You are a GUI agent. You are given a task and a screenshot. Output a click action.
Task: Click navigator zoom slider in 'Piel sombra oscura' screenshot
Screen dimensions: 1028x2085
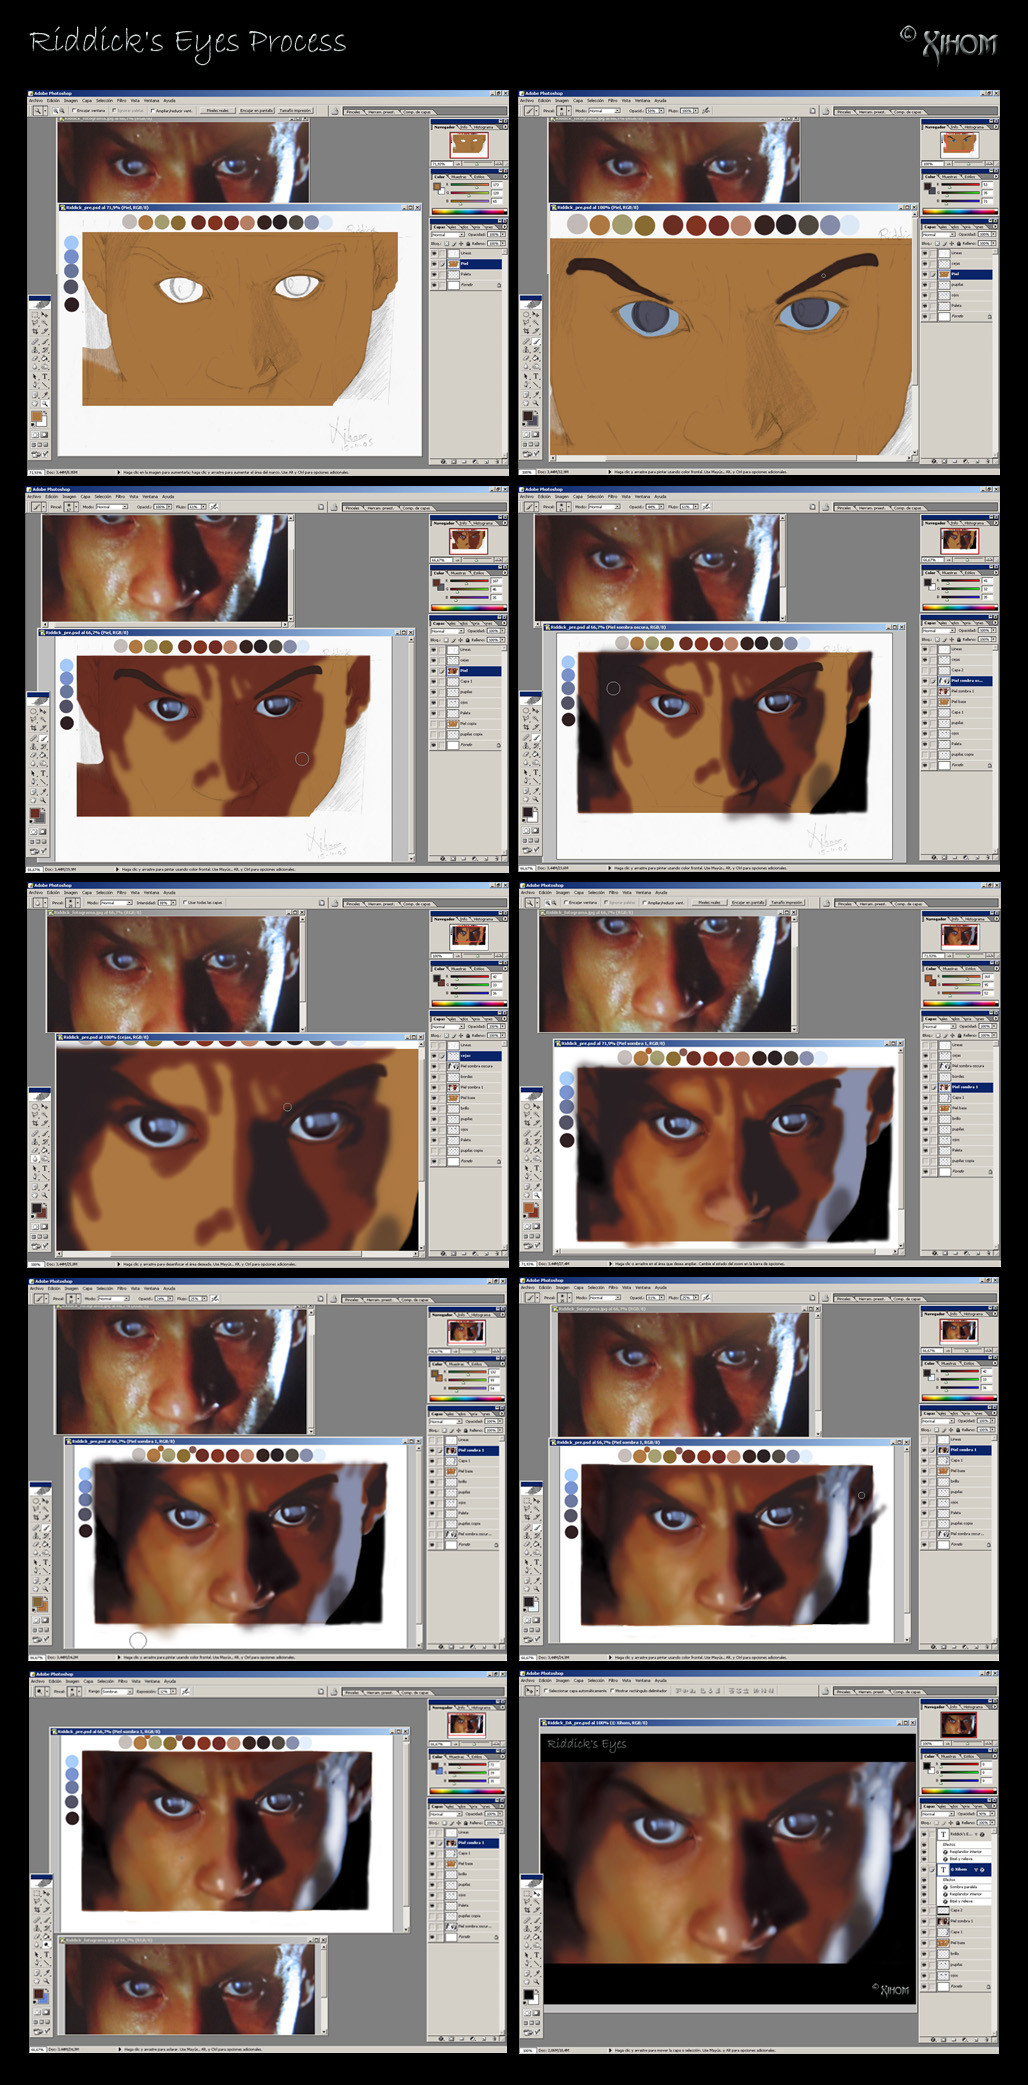(969, 560)
